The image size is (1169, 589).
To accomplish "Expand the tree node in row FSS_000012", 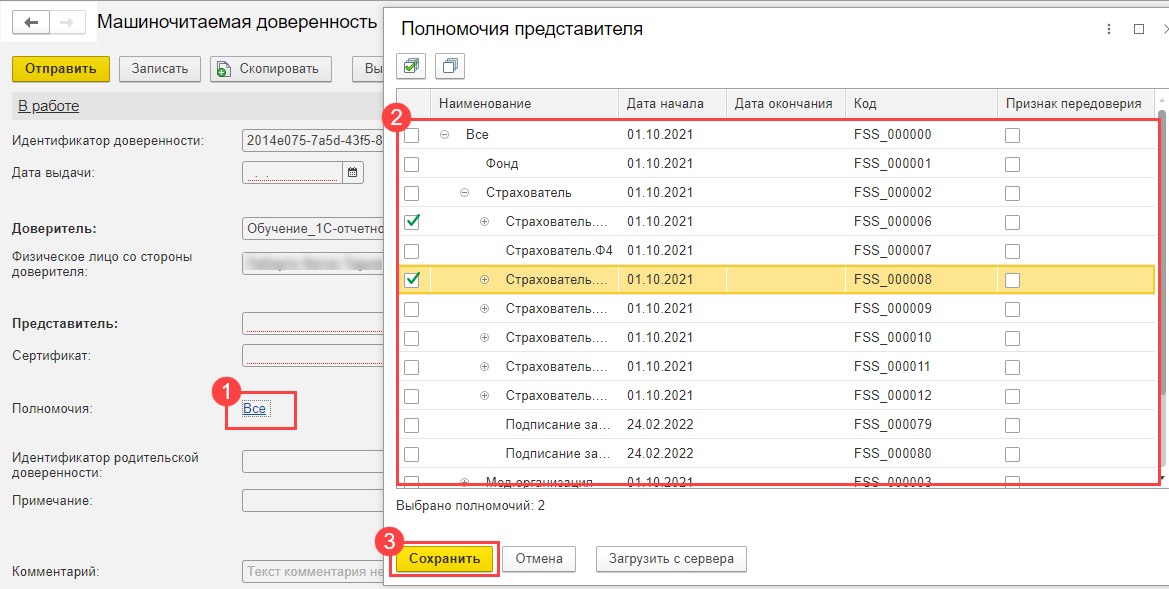I will [485, 396].
